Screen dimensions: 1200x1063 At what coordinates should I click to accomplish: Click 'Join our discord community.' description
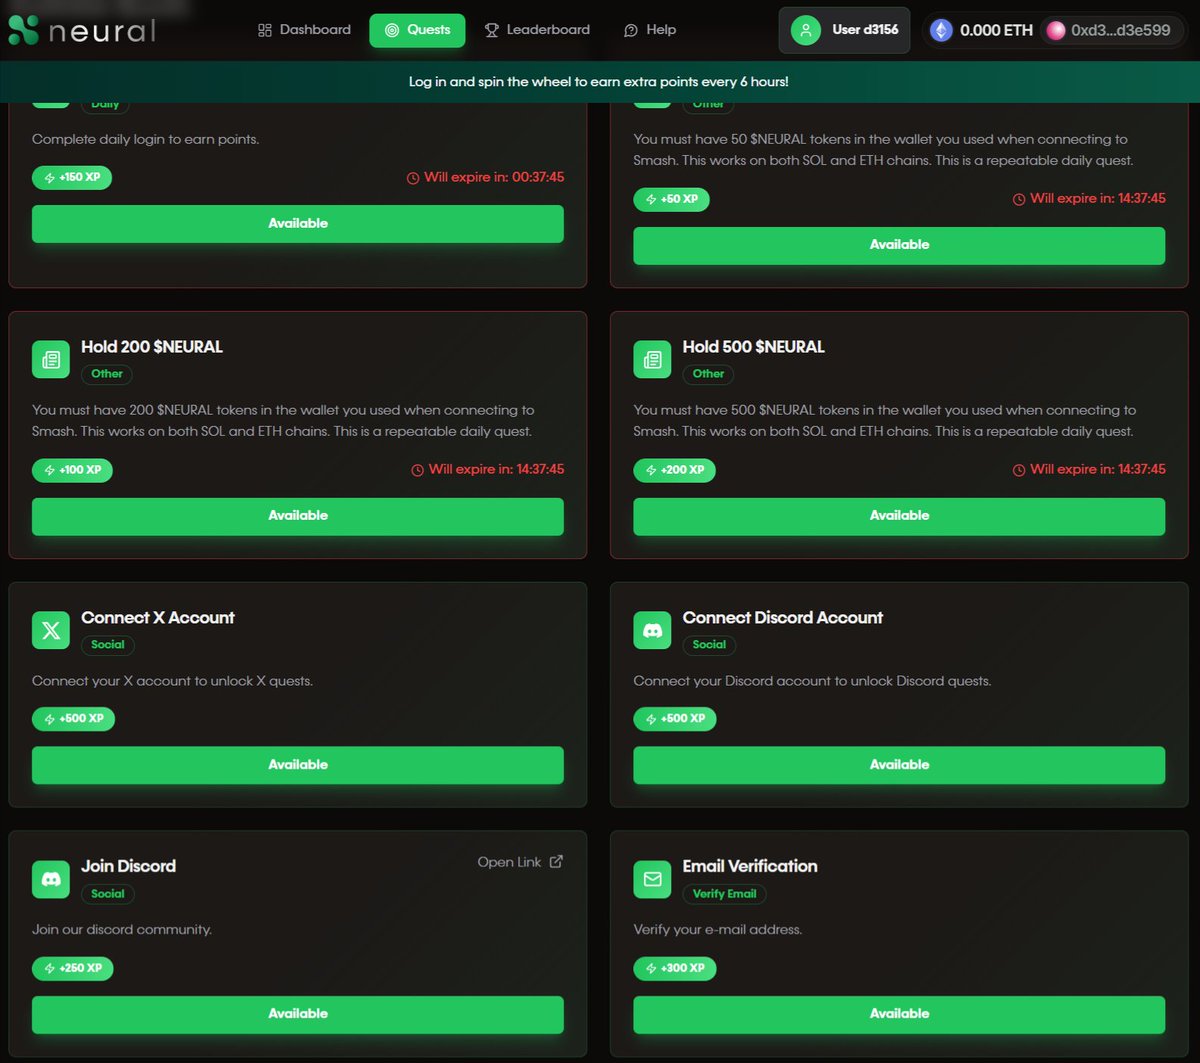(x=122, y=930)
